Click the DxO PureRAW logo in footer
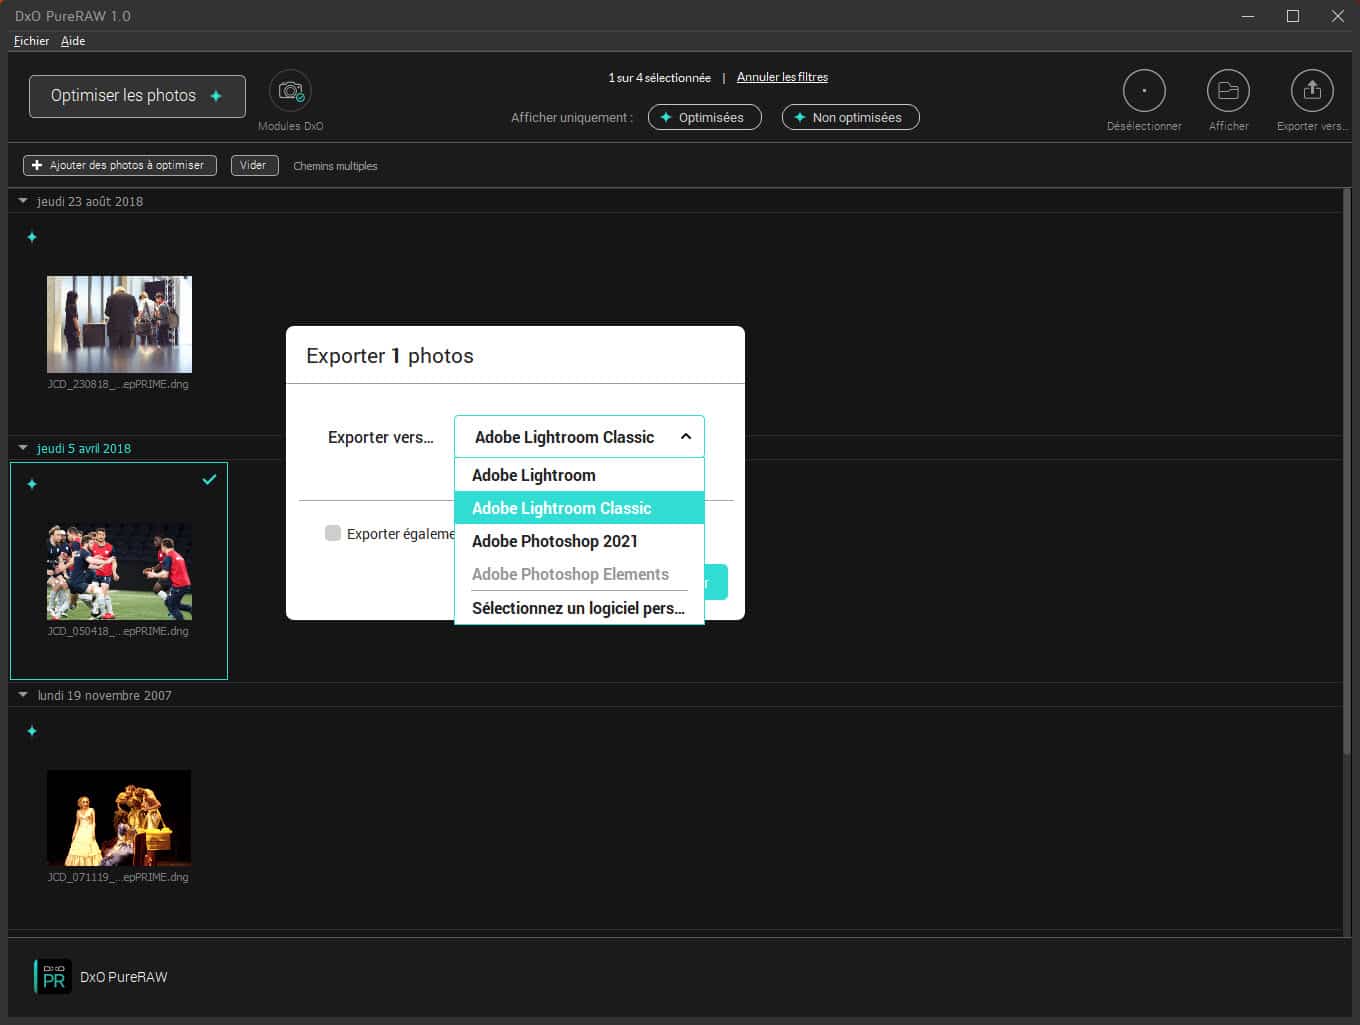This screenshot has width=1360, height=1025. click(53, 977)
